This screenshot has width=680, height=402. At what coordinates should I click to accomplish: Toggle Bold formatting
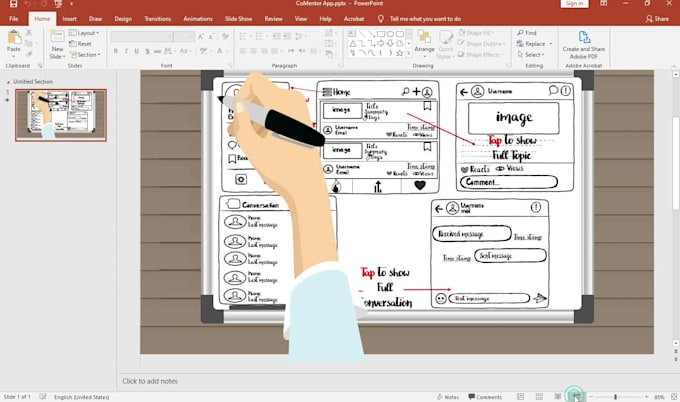115,51
